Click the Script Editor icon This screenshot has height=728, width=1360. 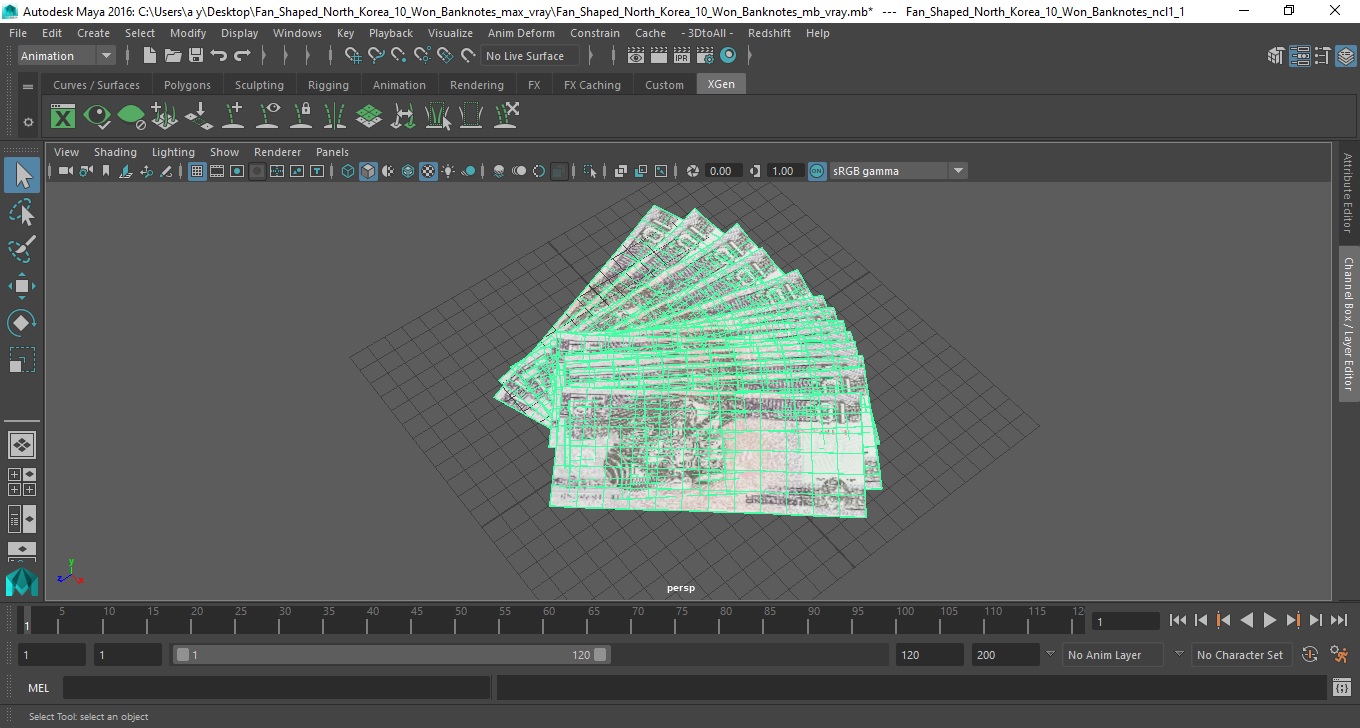tap(1342, 688)
